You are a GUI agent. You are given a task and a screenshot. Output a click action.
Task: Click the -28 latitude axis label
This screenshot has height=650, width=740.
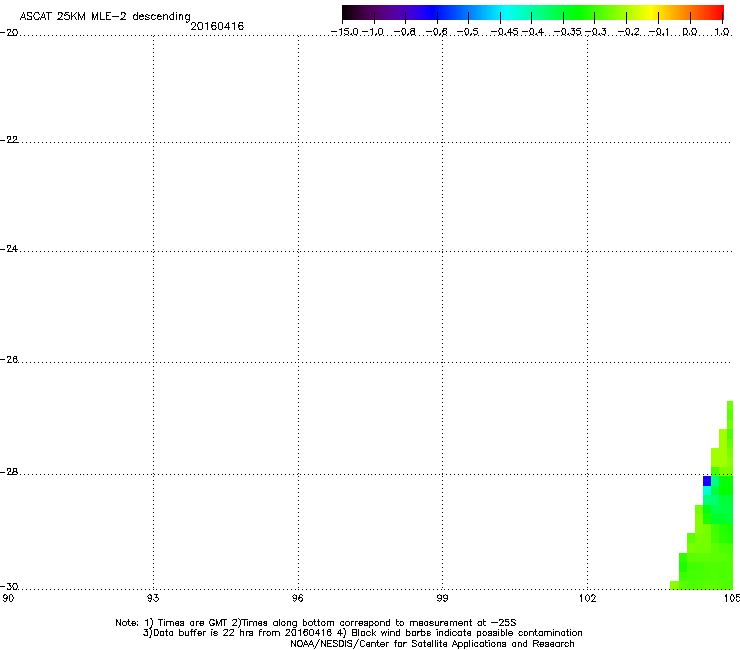tap(9, 472)
